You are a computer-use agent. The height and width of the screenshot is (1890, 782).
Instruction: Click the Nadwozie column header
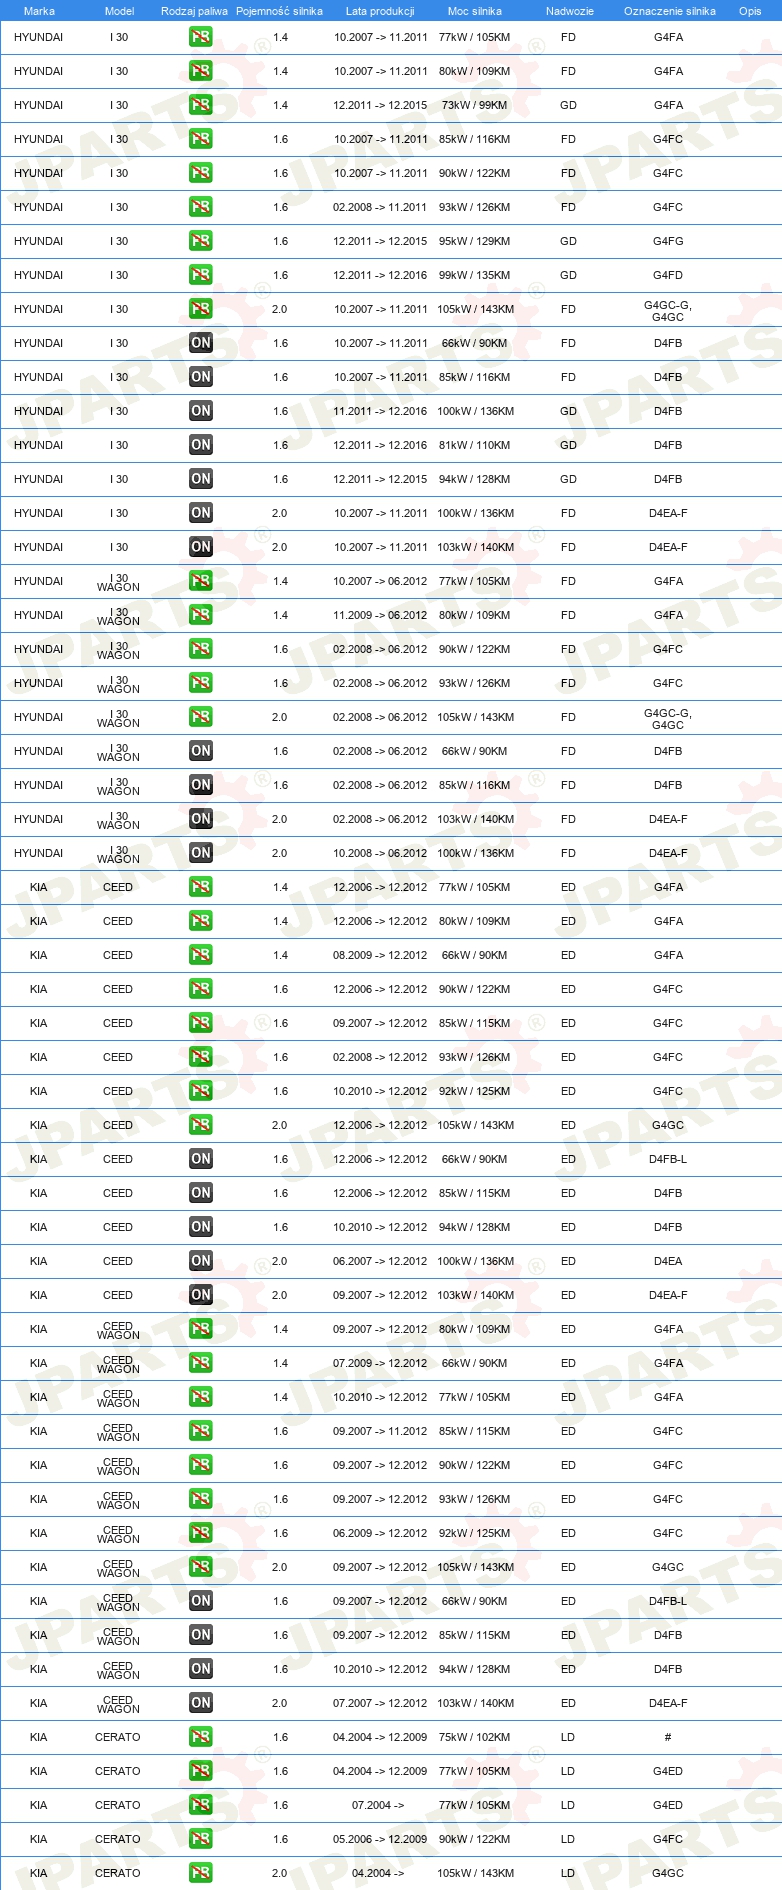pyautogui.click(x=570, y=11)
